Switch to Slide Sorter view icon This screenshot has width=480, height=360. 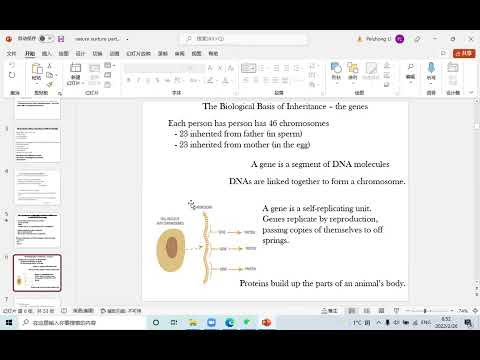366,311
